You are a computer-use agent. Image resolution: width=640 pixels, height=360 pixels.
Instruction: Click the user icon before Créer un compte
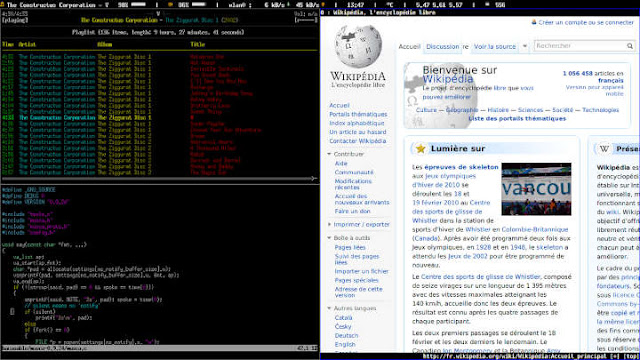534,22
